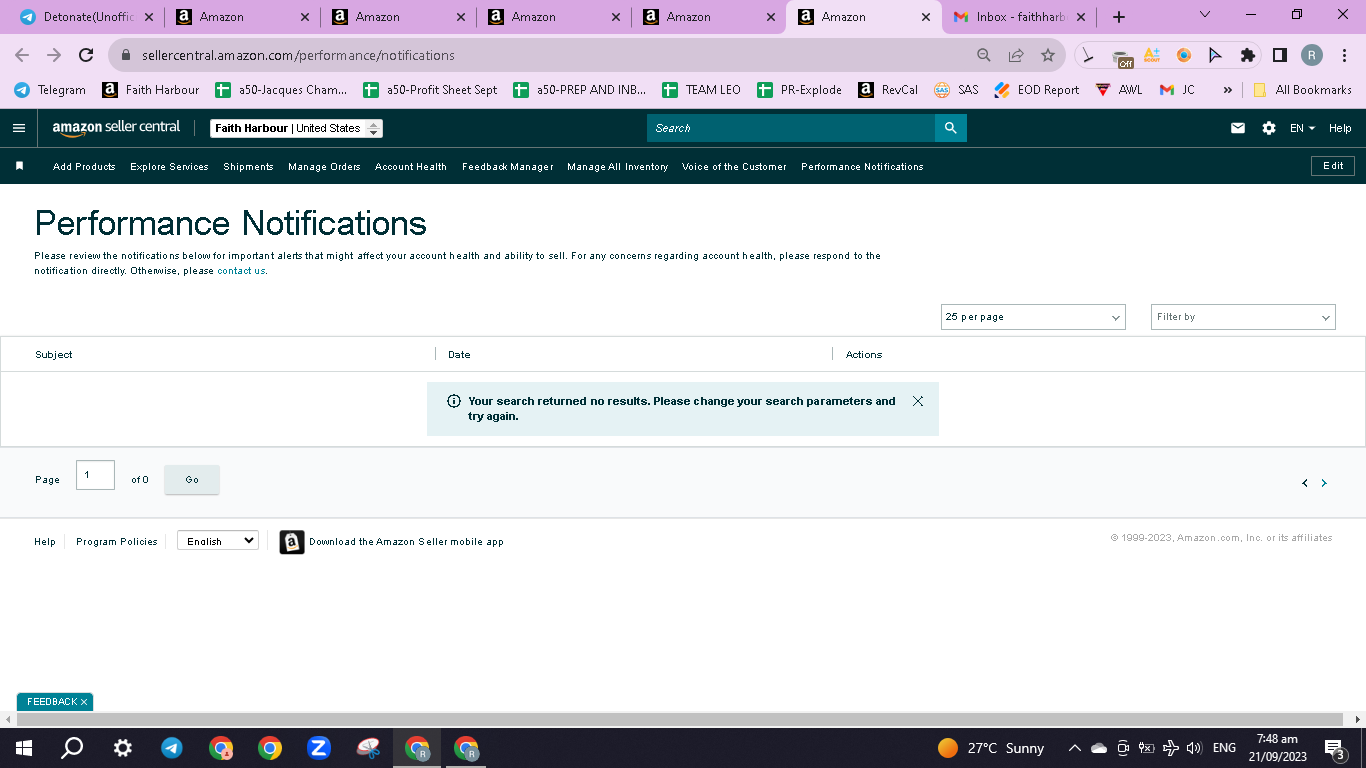Switch to the Detonate Telegram tab
Viewport: 1366px width, 768px height.
(x=86, y=17)
